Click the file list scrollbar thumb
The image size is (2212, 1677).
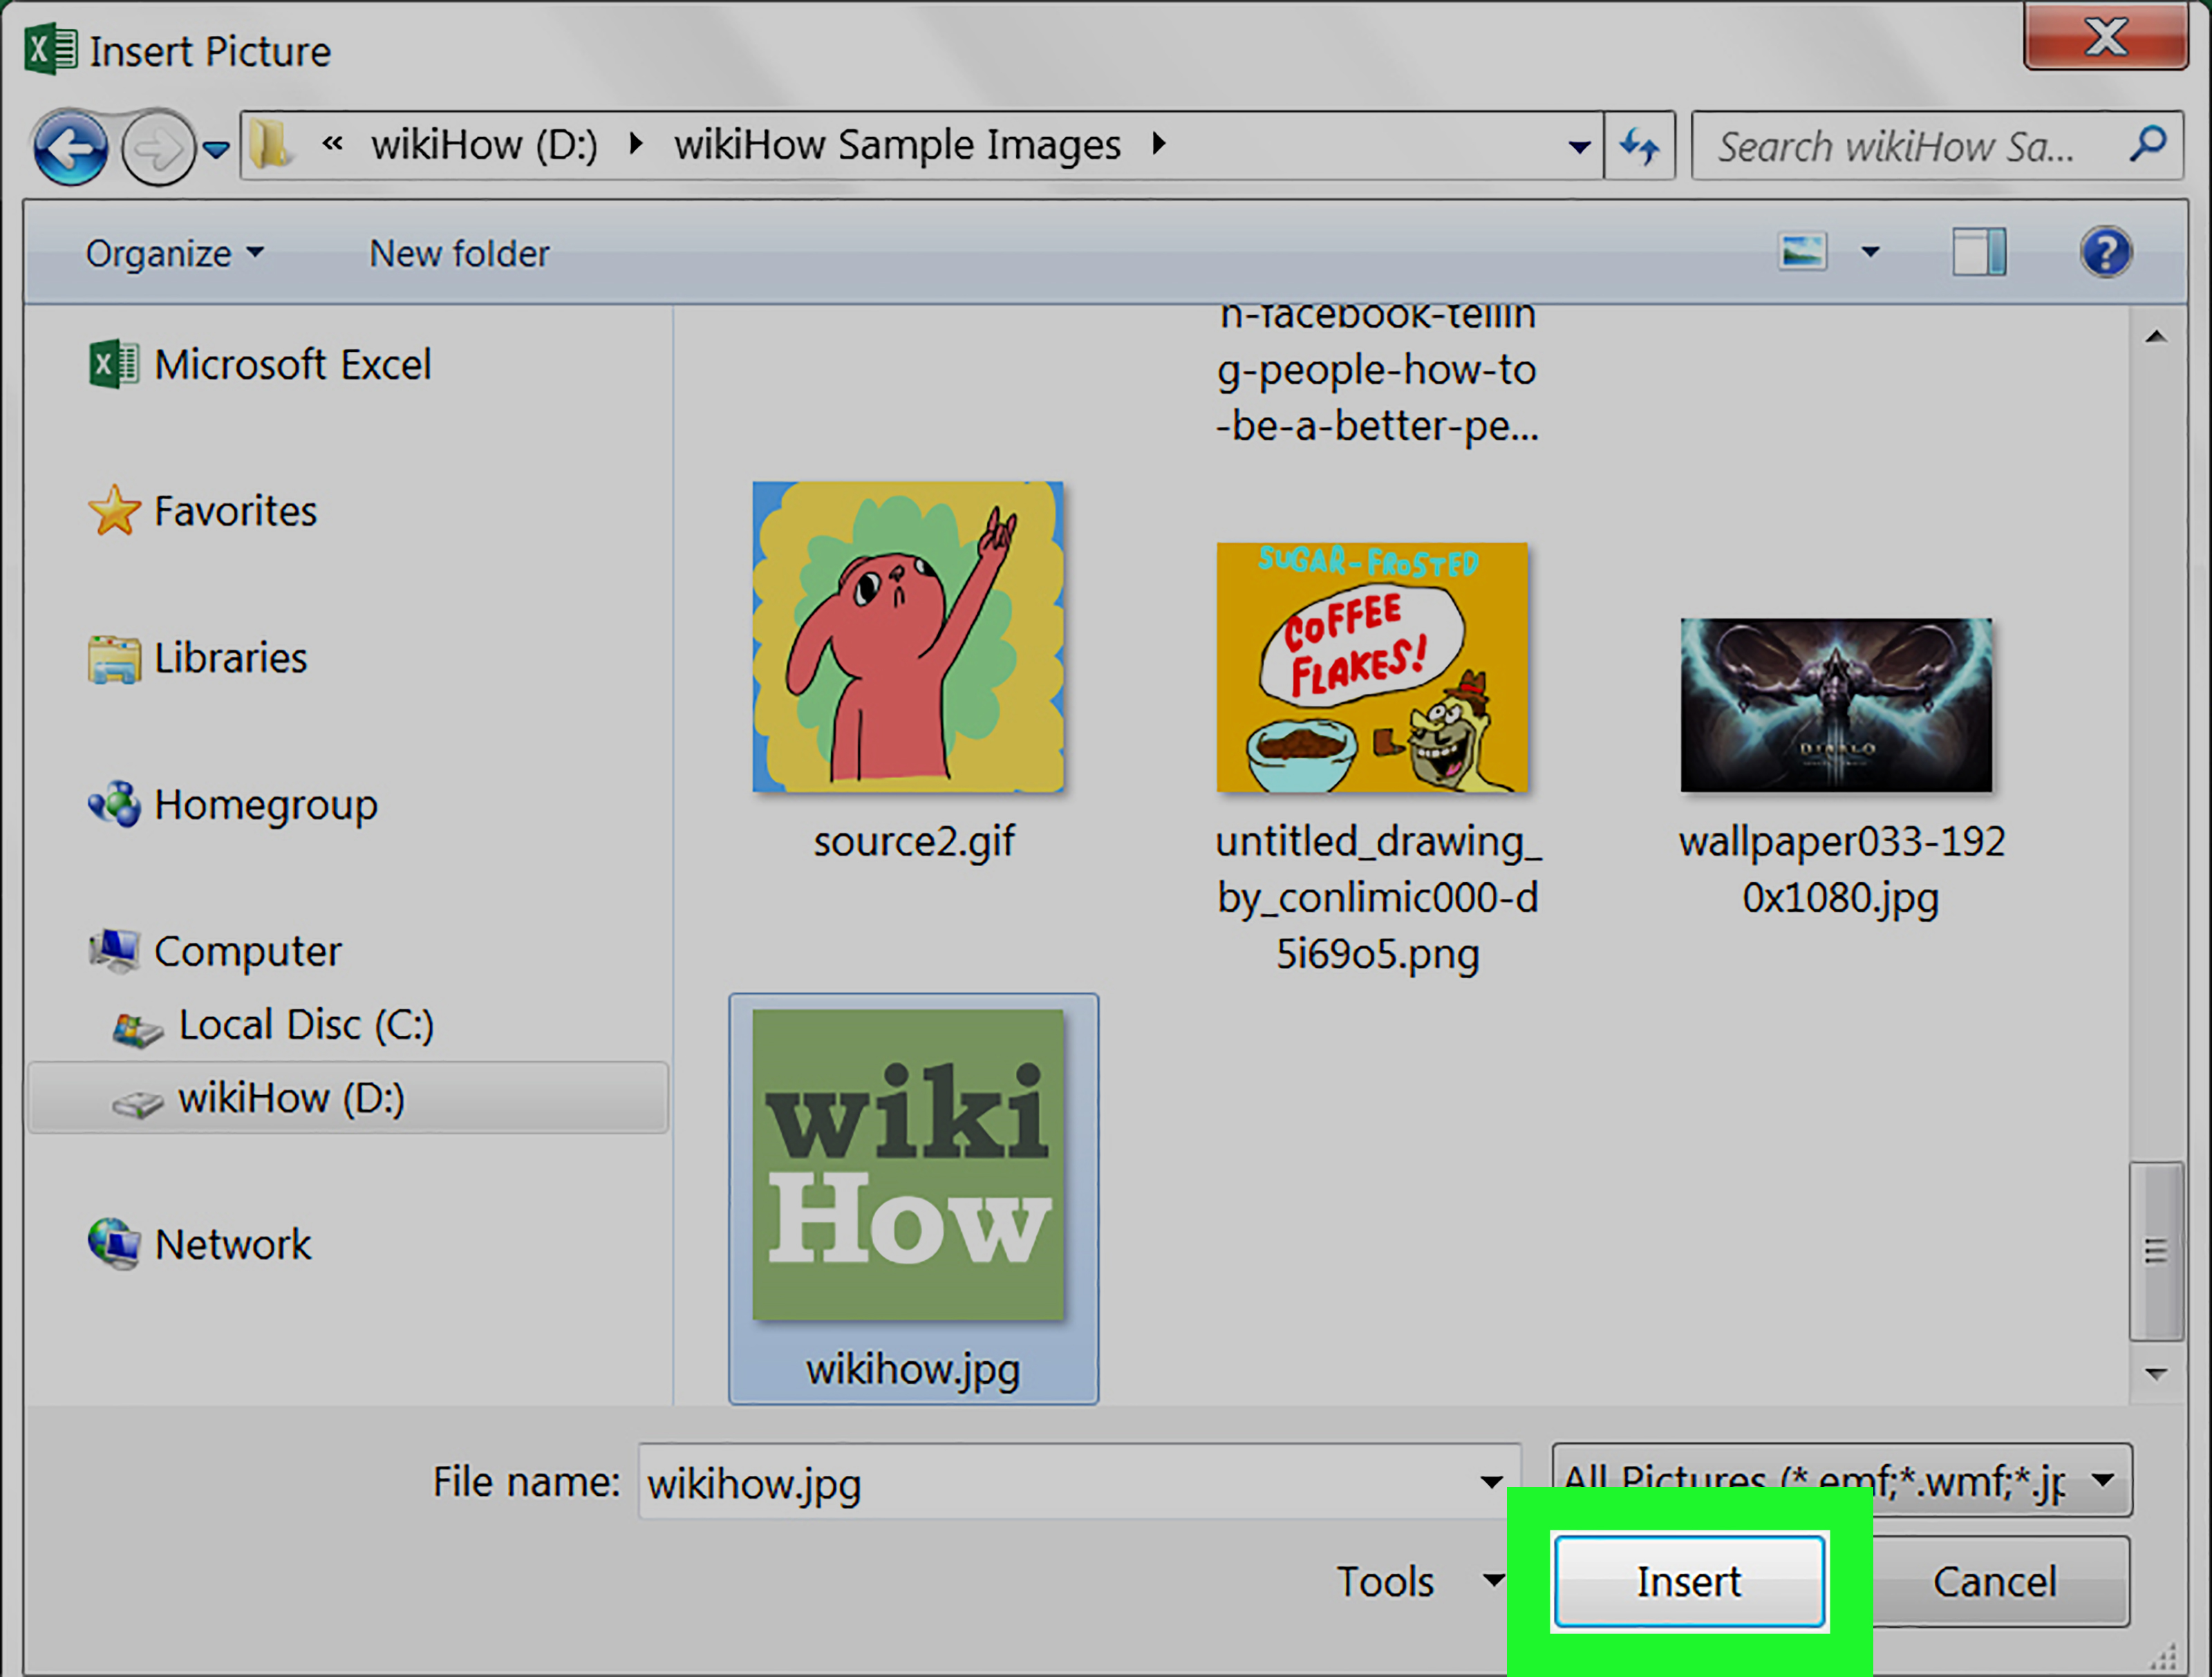(2156, 1251)
